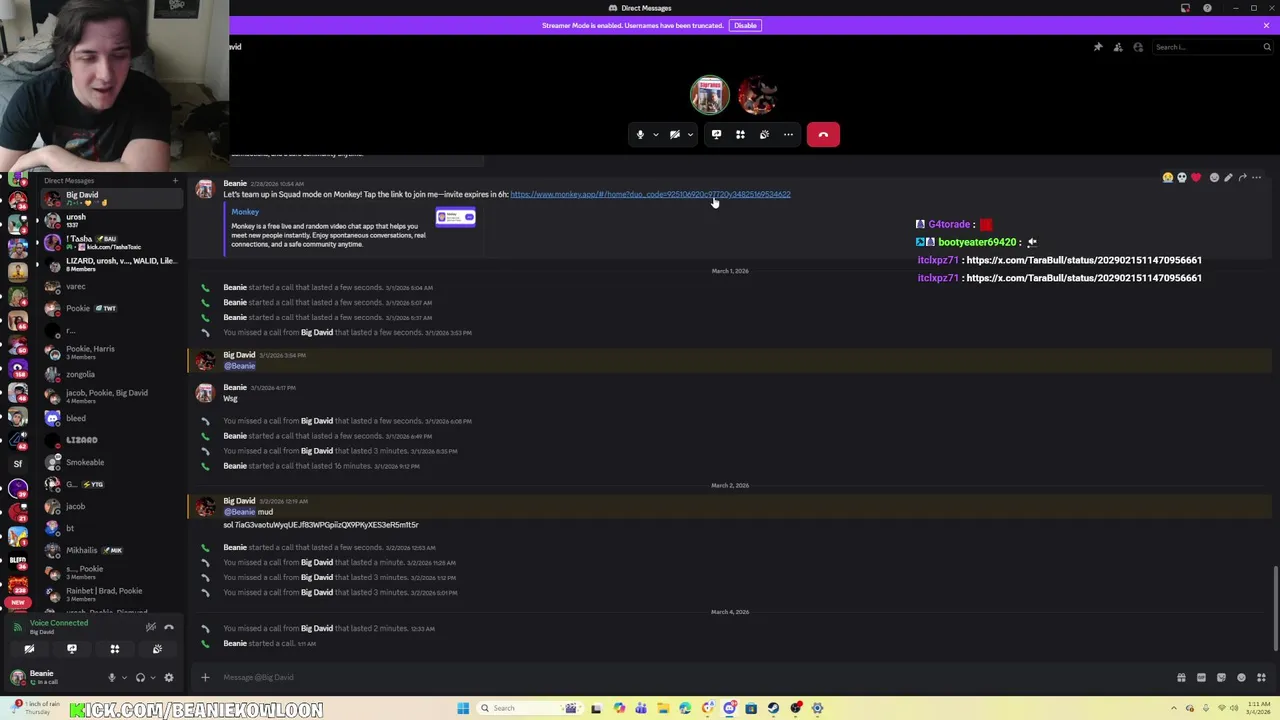Dismiss the Streamer Mode banner
This screenshot has height=720, width=1280.
tap(1266, 25)
